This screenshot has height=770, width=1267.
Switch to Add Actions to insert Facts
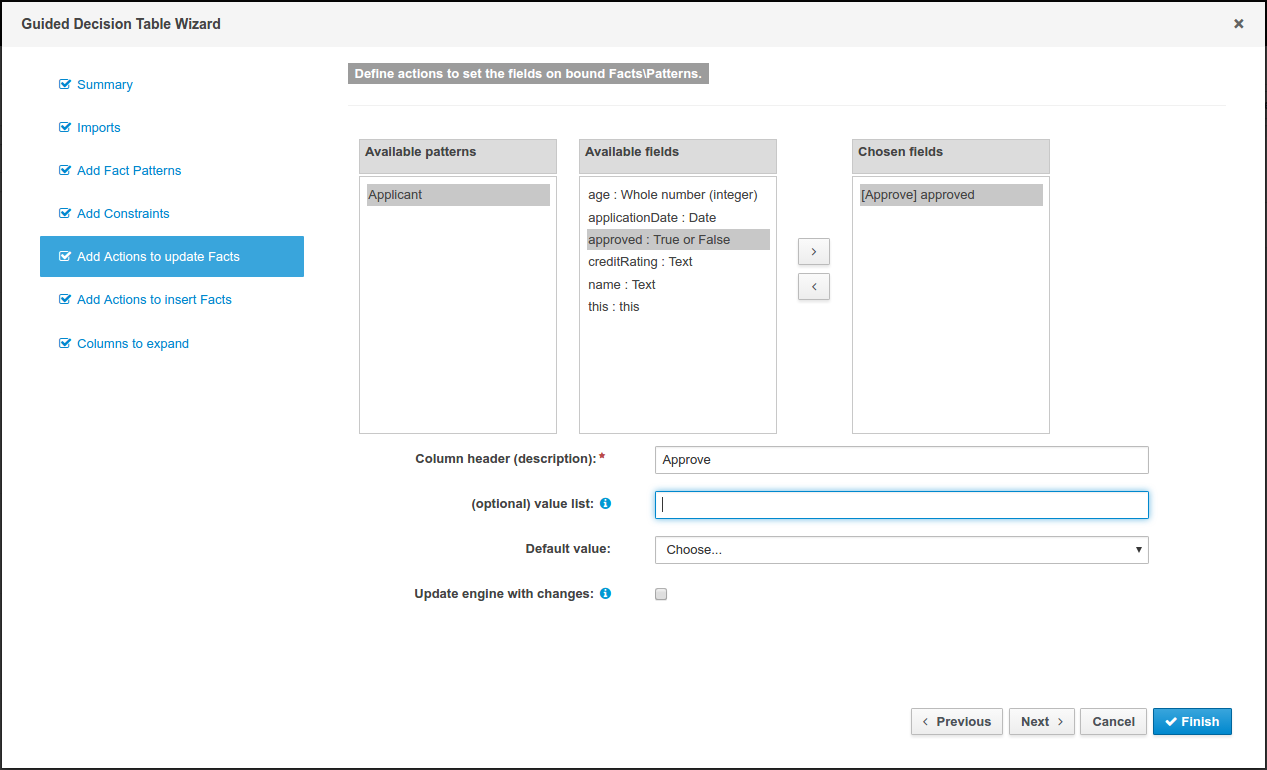coord(154,300)
